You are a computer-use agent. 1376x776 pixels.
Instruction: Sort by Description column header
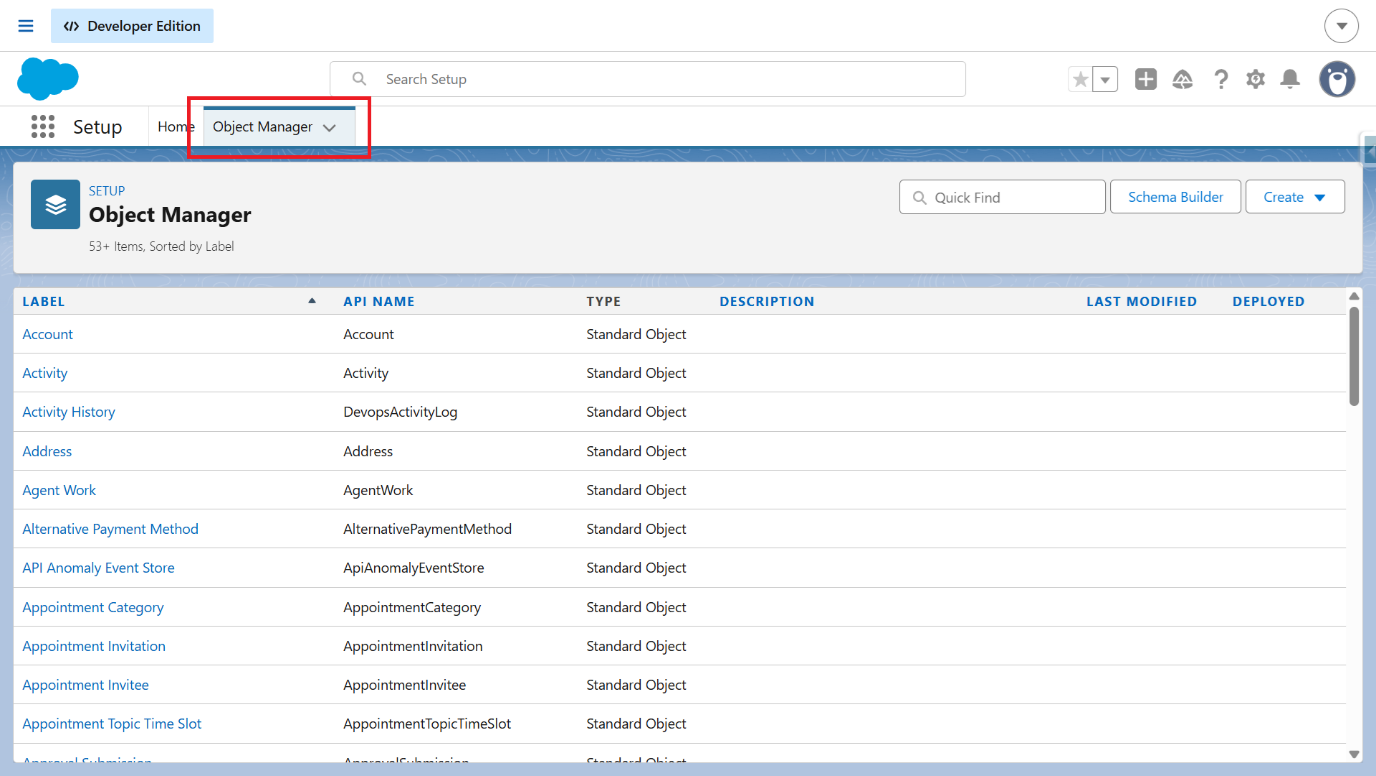(767, 301)
